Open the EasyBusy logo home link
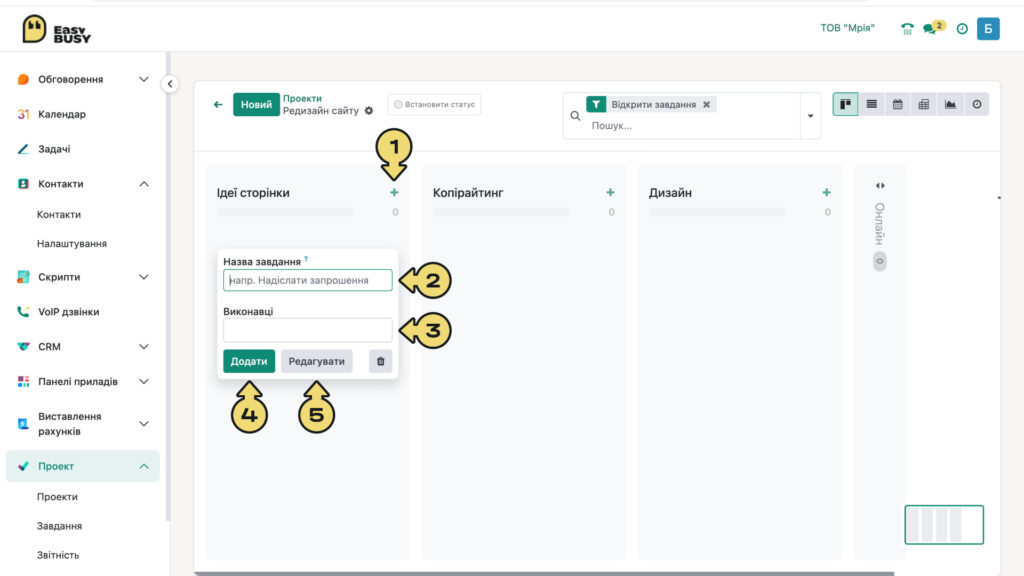The width and height of the screenshot is (1024, 576). 56,29
